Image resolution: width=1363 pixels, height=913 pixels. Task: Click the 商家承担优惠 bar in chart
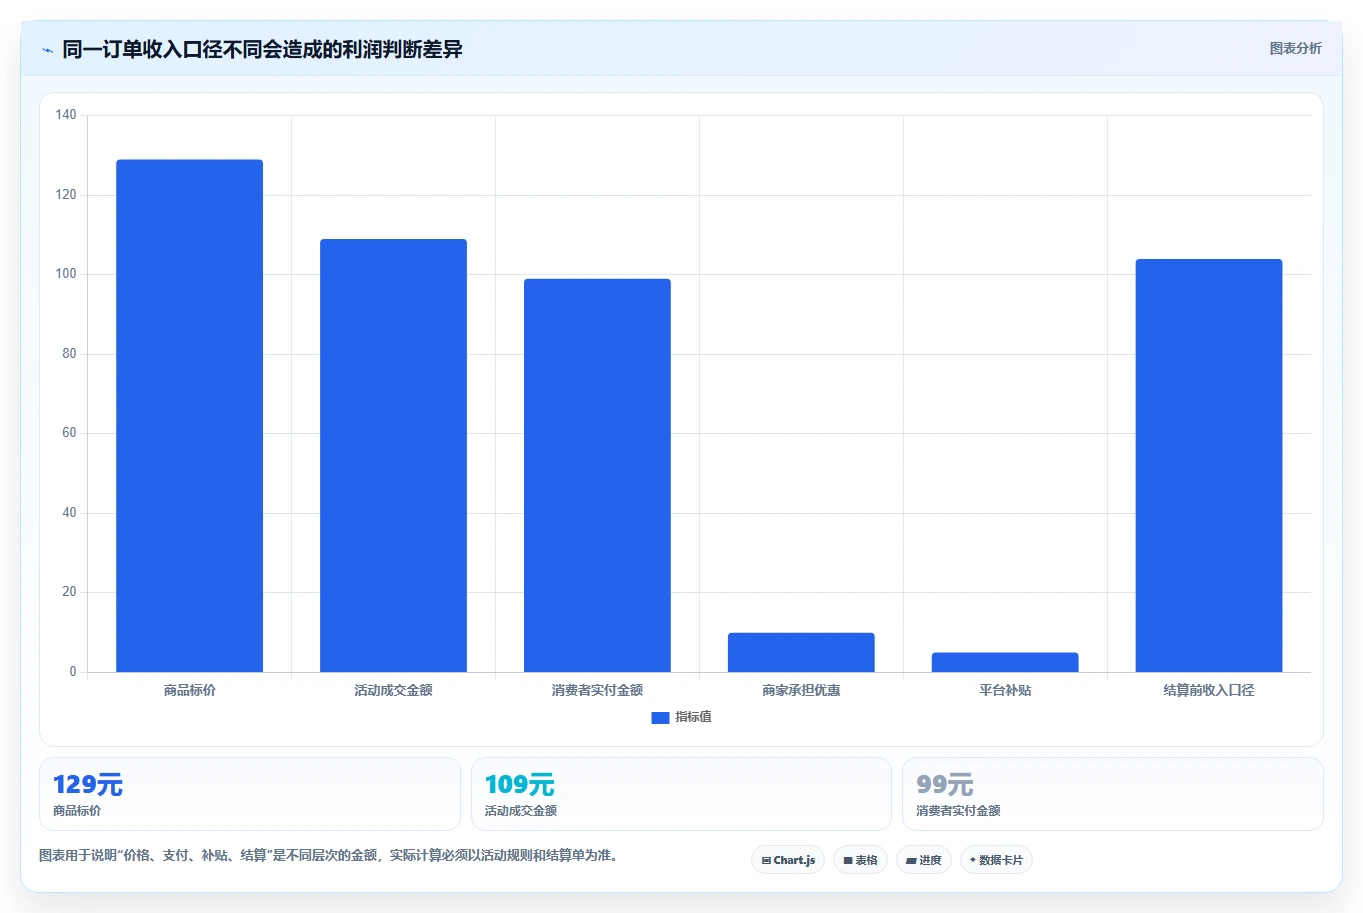[801, 652]
